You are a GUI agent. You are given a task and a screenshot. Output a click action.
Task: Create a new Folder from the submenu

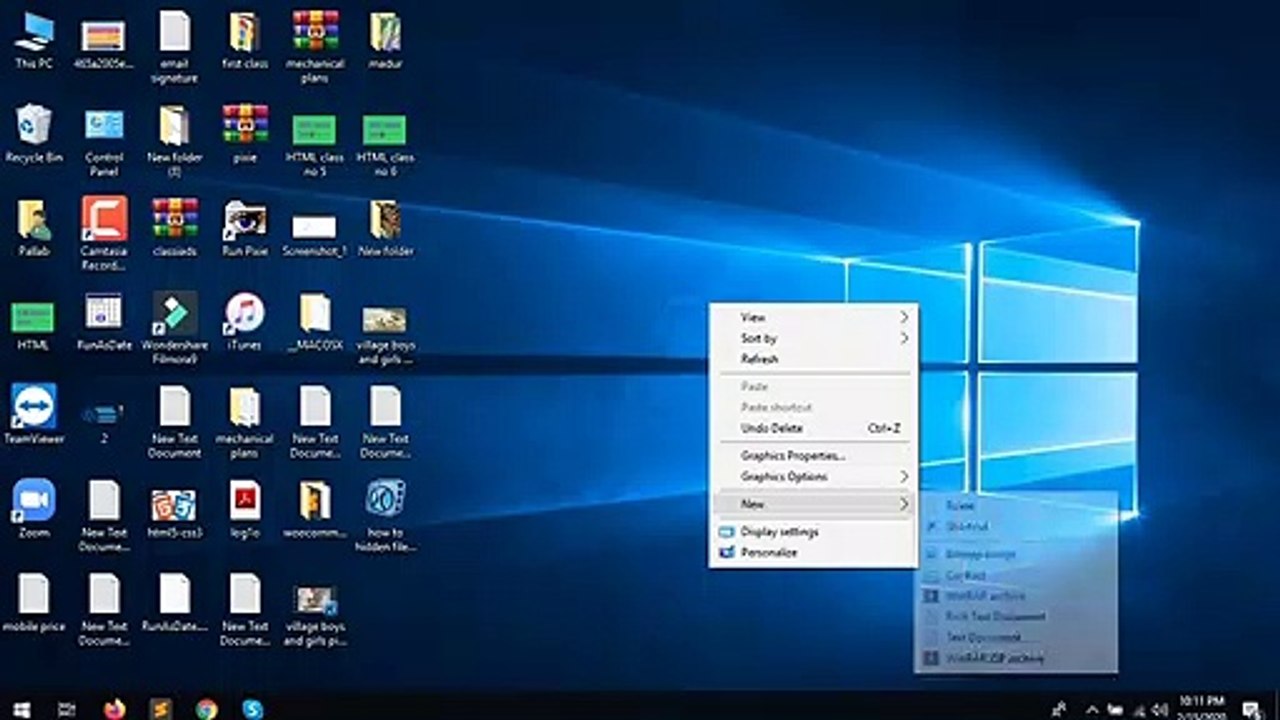click(x=1016, y=505)
